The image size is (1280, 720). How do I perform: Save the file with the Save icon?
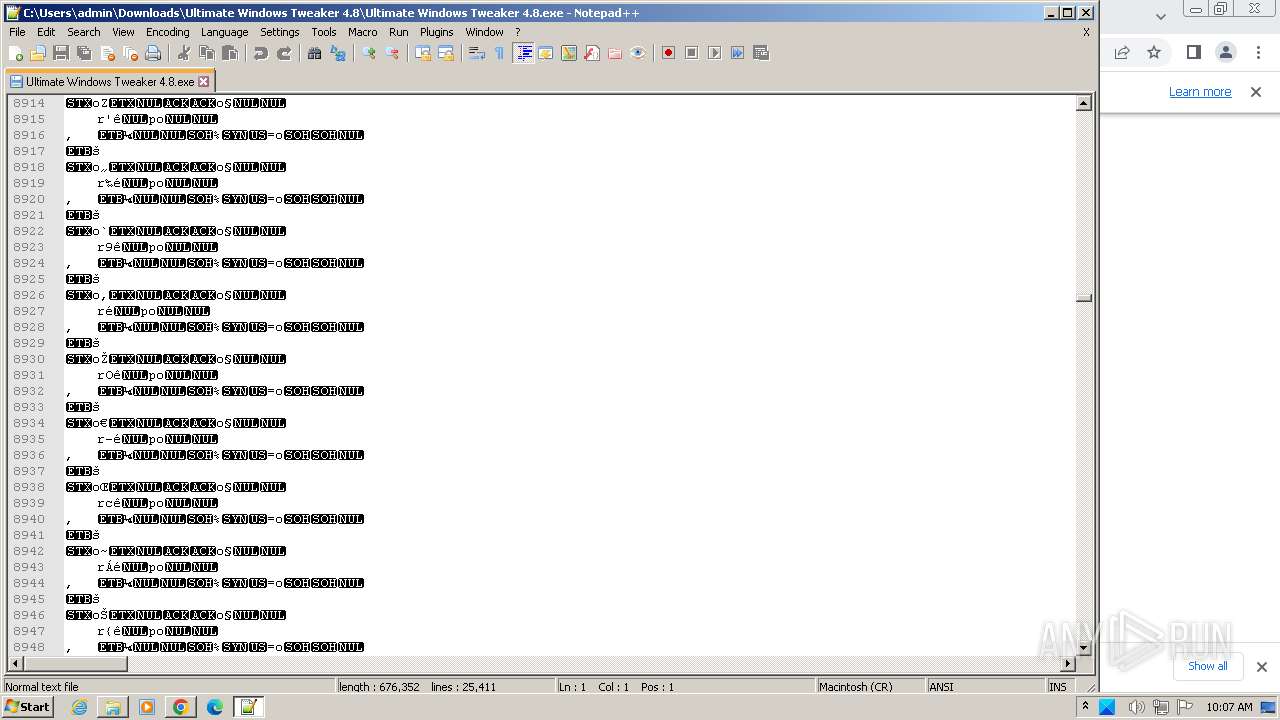61,53
